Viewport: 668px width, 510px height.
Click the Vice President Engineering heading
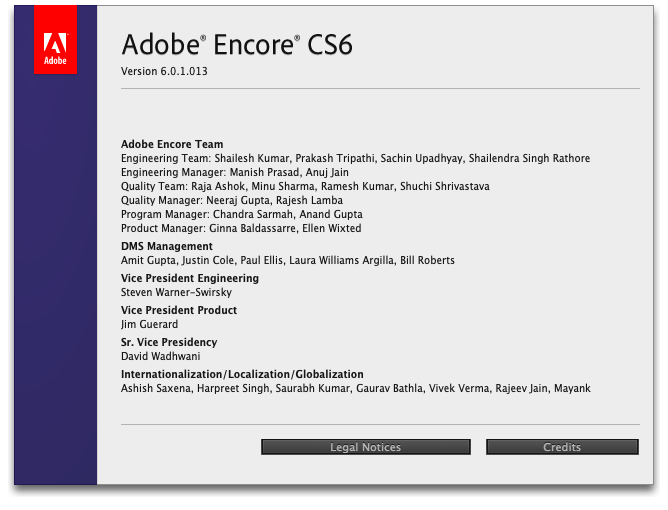[190, 278]
